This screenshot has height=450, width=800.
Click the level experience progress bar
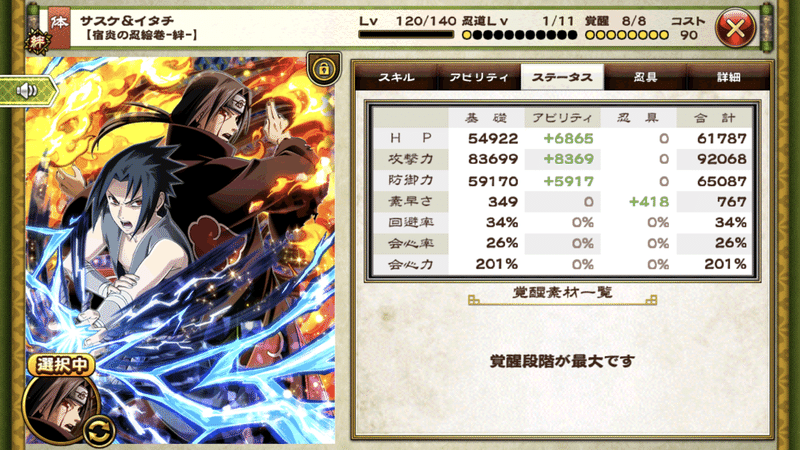(x=406, y=35)
